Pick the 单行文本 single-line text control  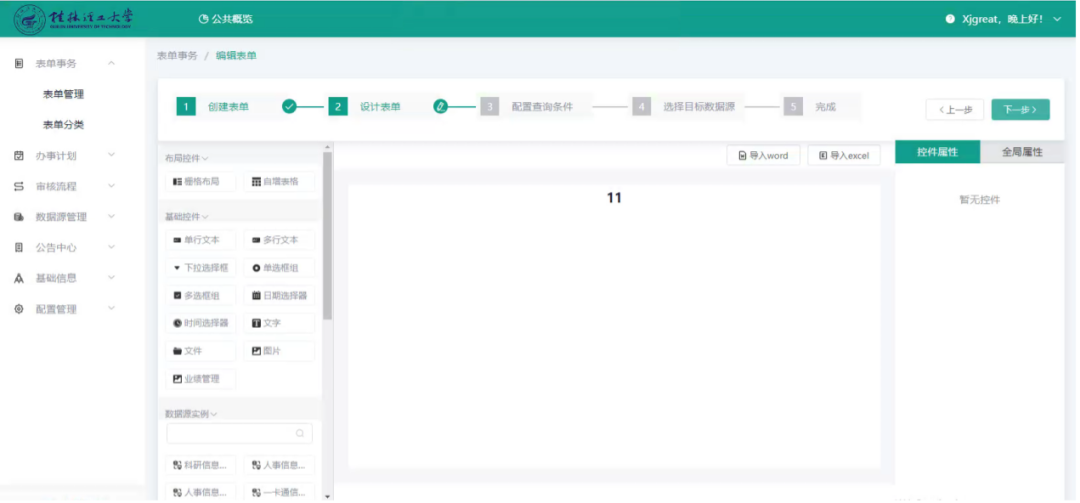(x=200, y=240)
